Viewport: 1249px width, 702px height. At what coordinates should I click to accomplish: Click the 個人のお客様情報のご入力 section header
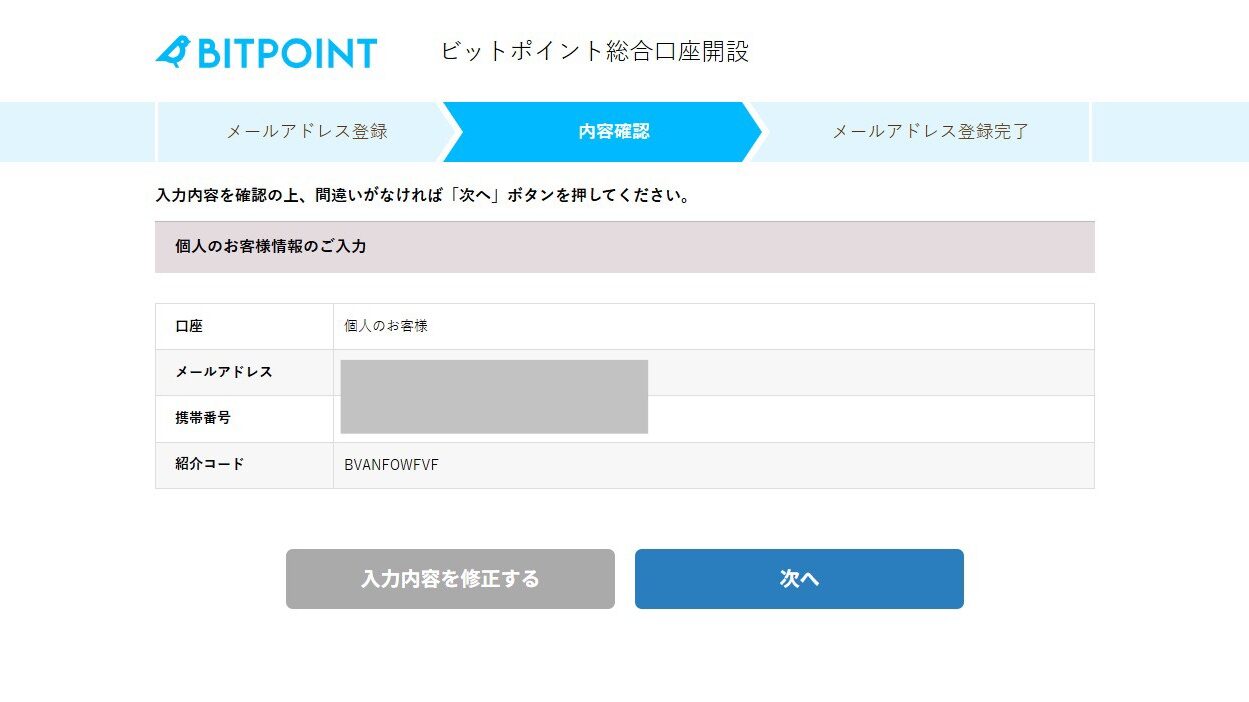point(271,246)
